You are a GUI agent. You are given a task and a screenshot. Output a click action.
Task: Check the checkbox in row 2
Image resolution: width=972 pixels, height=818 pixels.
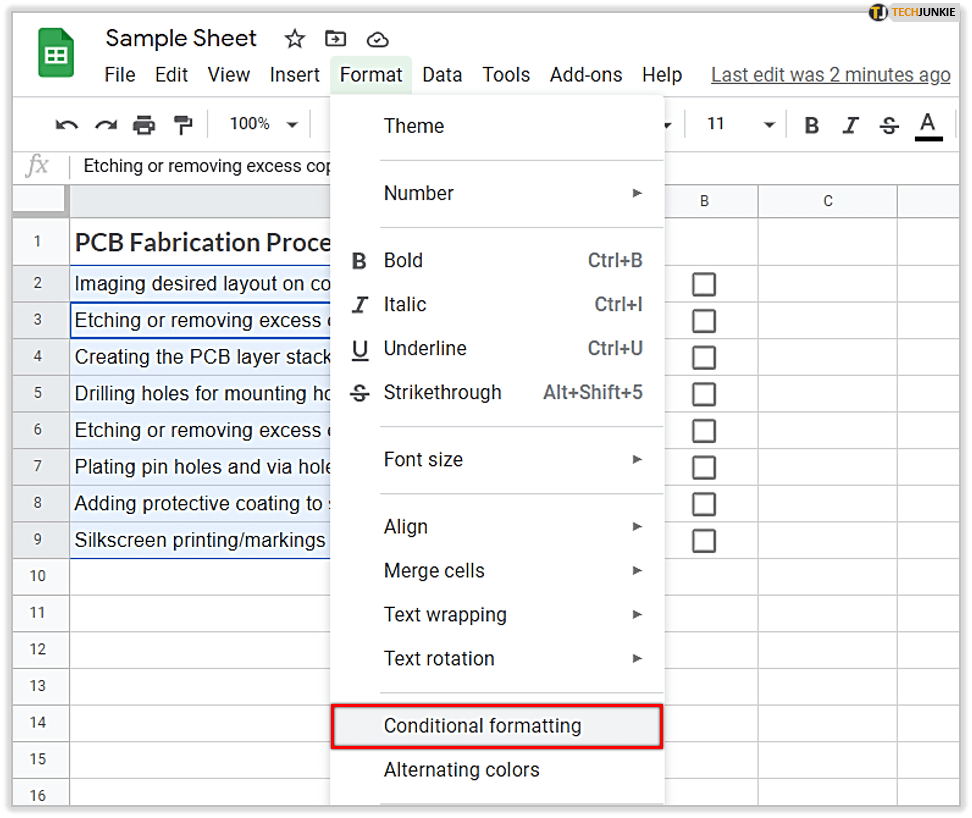coord(704,285)
